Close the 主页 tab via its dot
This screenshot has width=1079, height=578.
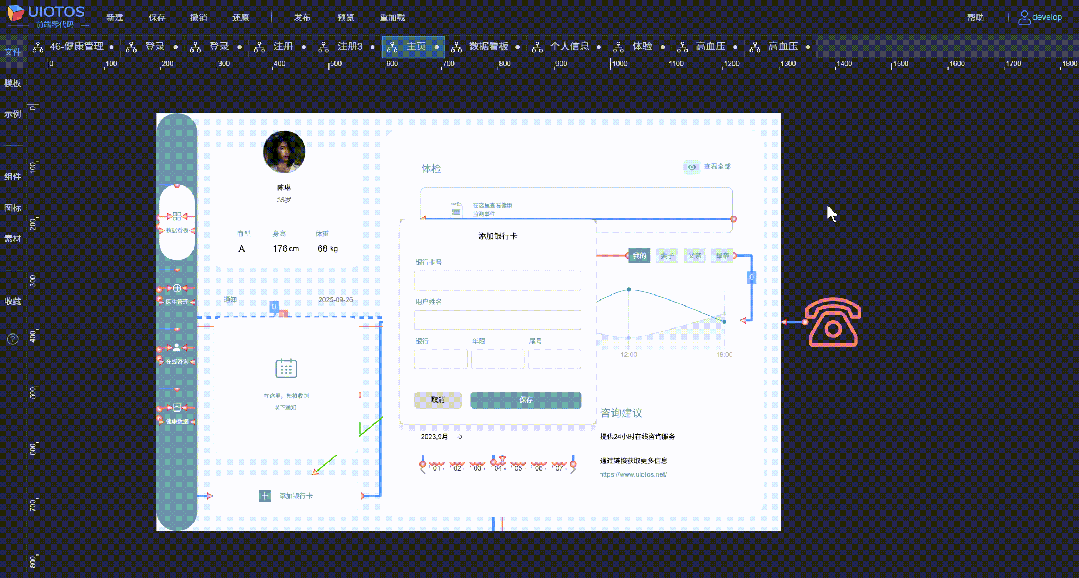pos(436,47)
